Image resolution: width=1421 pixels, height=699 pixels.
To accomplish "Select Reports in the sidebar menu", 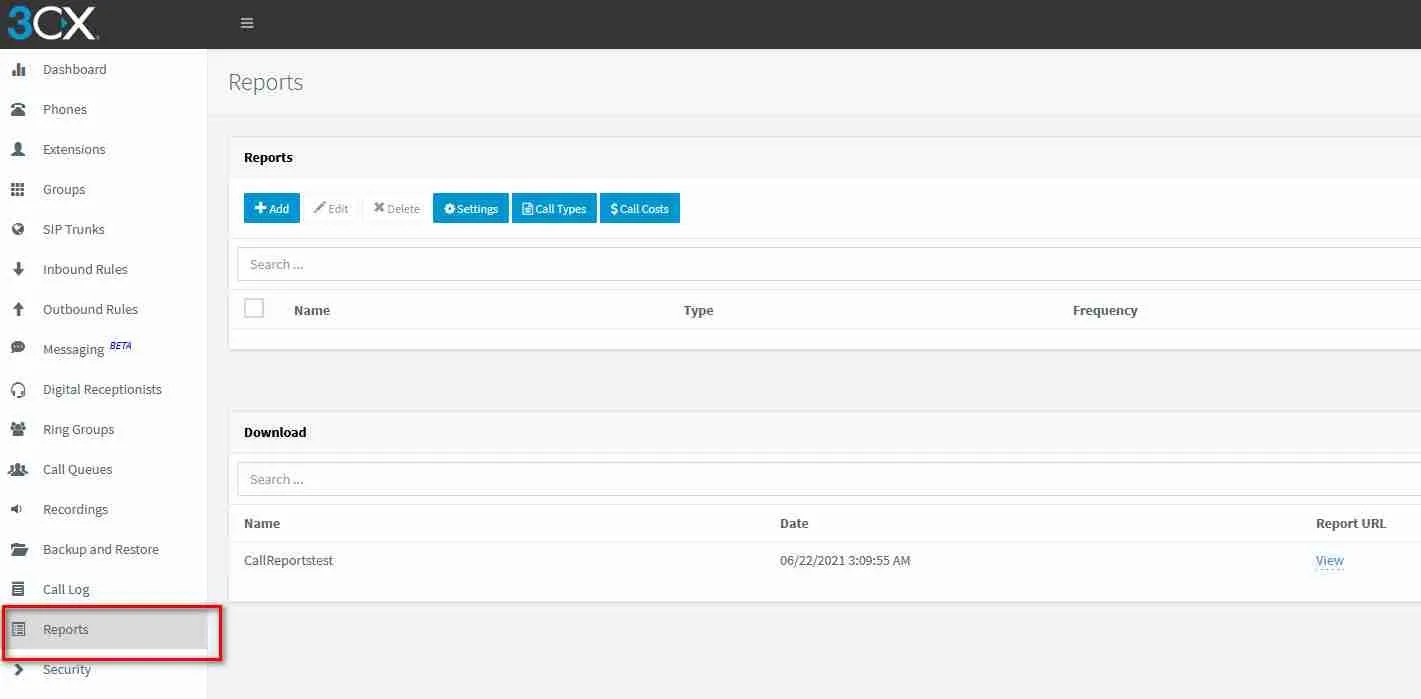I will 66,629.
